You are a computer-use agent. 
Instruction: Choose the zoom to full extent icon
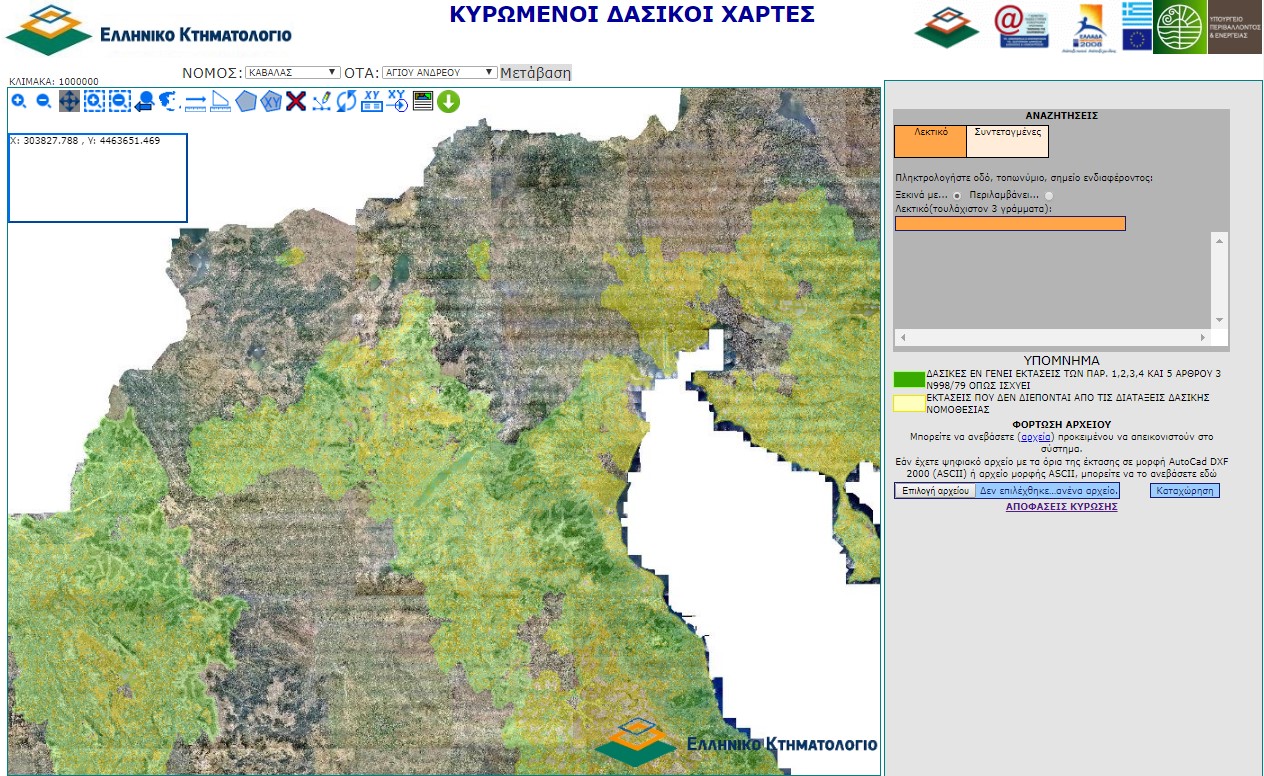[x=169, y=101]
